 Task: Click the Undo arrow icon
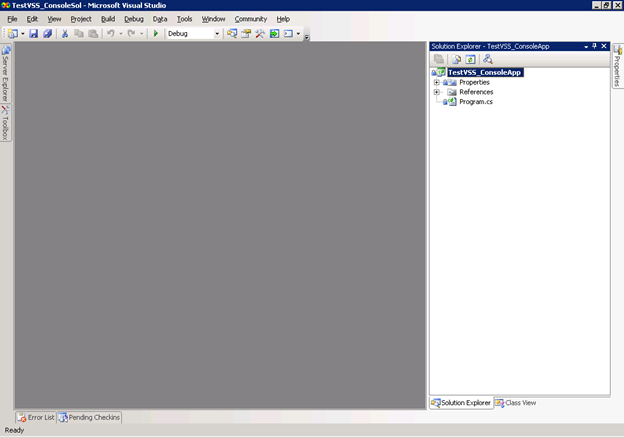[111, 34]
